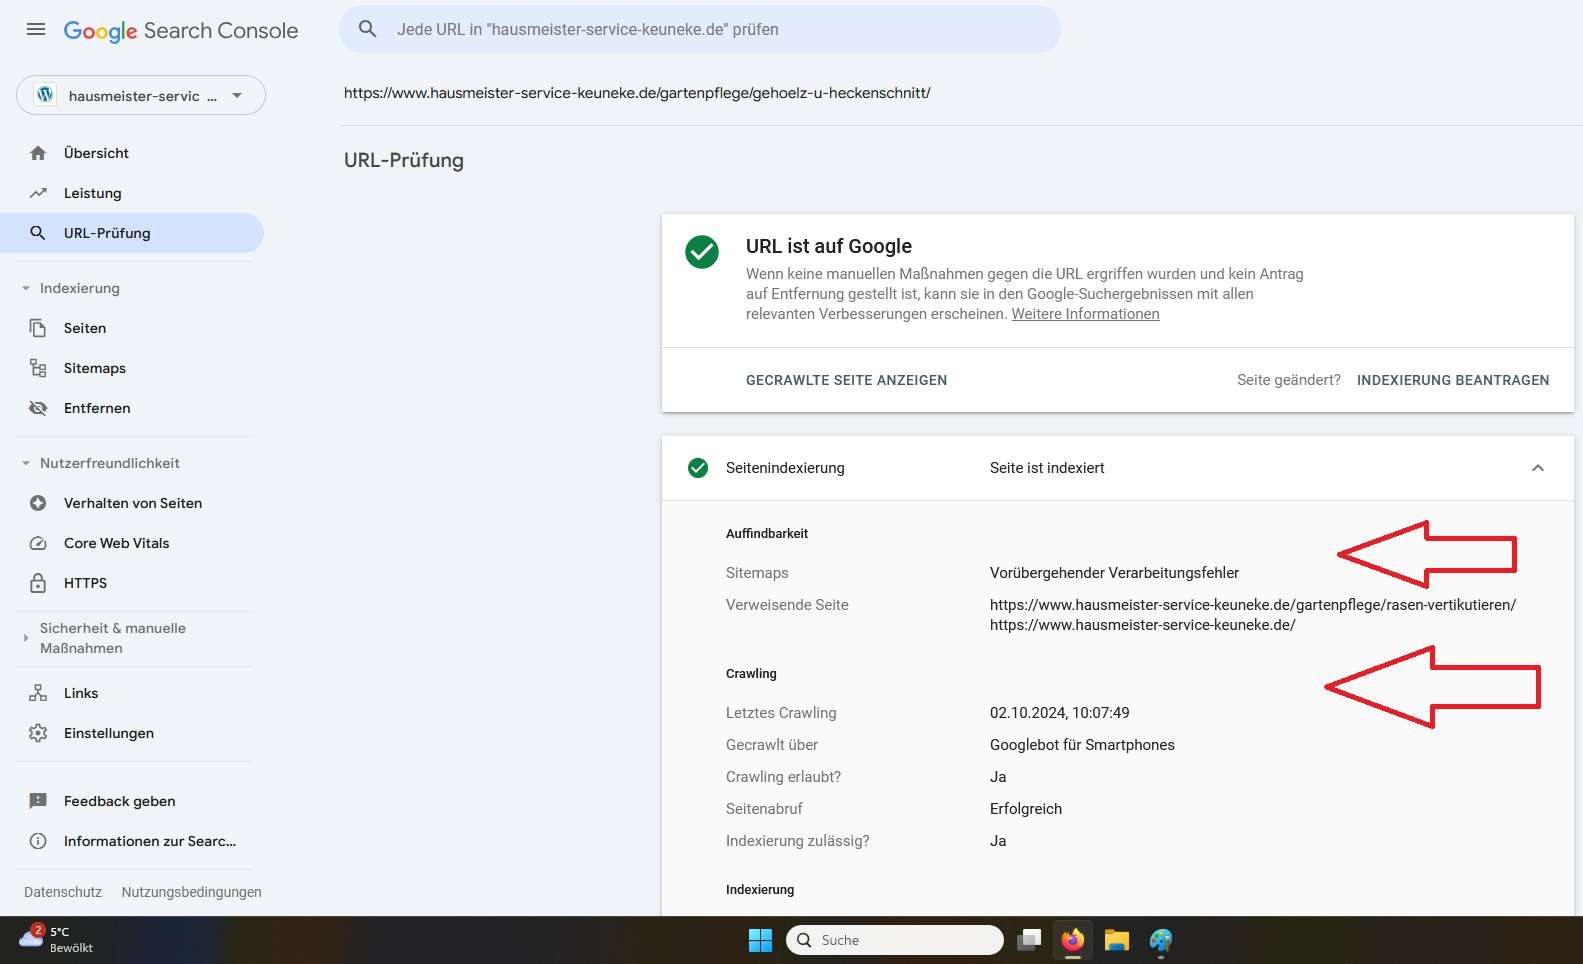Click the search magnifier icon in URL bar
This screenshot has height=964, width=1583.
(368, 29)
